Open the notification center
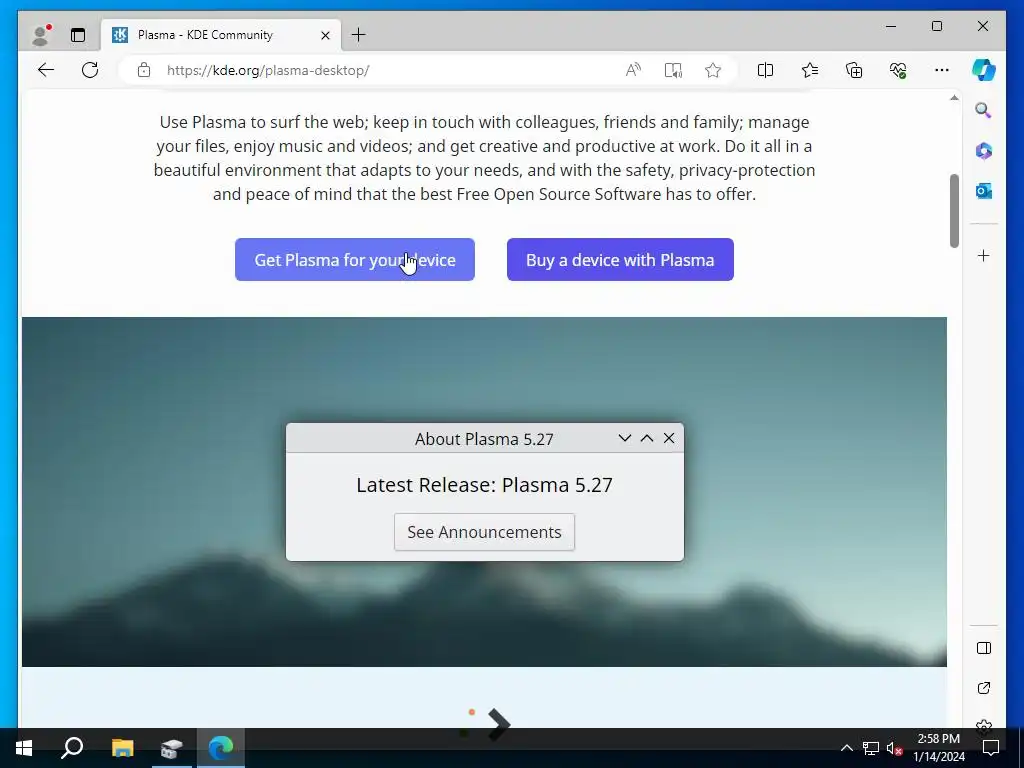The height and width of the screenshot is (768, 1024). coord(991,748)
